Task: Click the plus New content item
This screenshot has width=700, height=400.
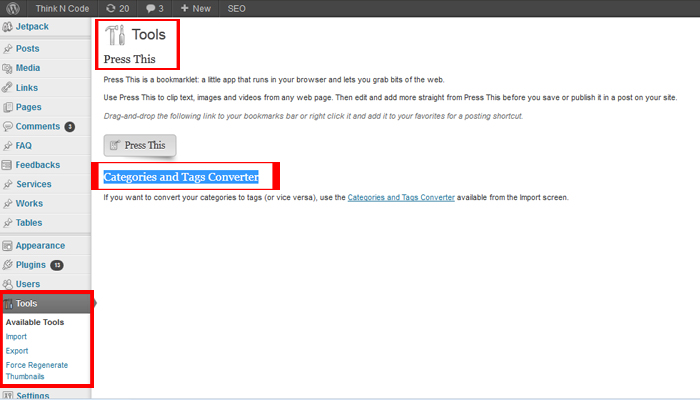Action: click(x=196, y=8)
